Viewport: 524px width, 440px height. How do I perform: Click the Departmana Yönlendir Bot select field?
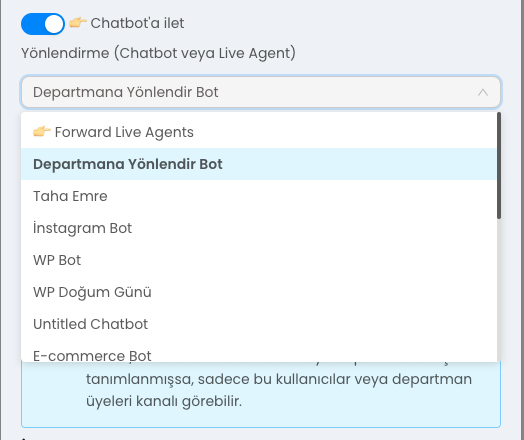click(261, 92)
